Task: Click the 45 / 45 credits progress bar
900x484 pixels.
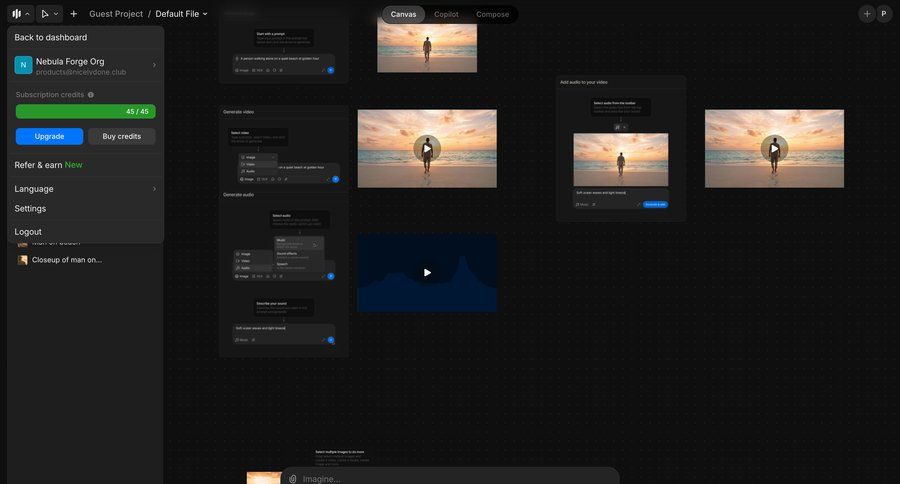Action: (86, 111)
